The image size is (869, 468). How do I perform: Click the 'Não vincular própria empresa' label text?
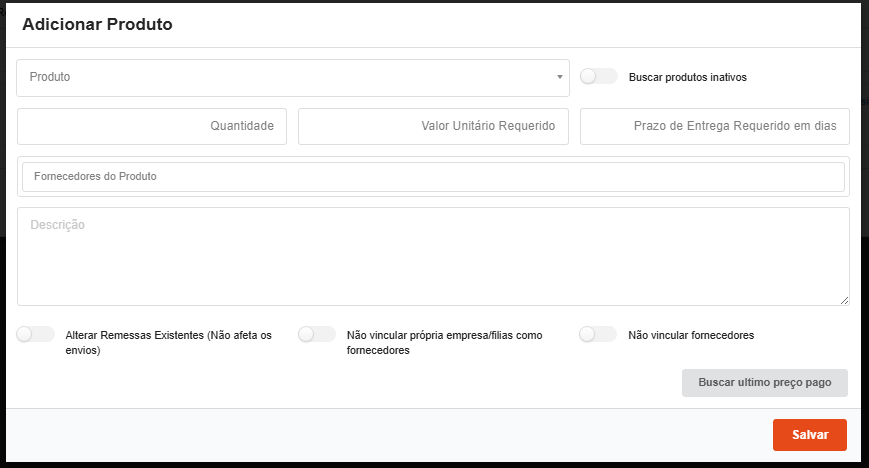coord(444,336)
